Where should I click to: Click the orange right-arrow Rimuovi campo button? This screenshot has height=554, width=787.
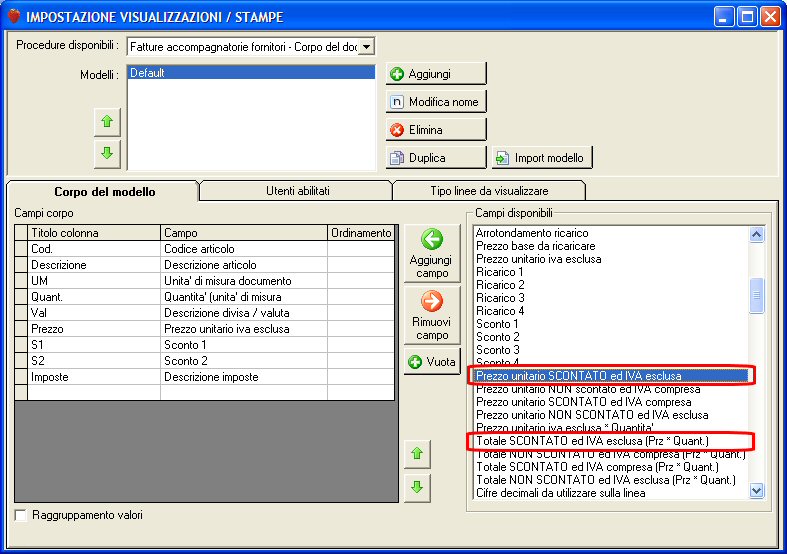coord(432,315)
